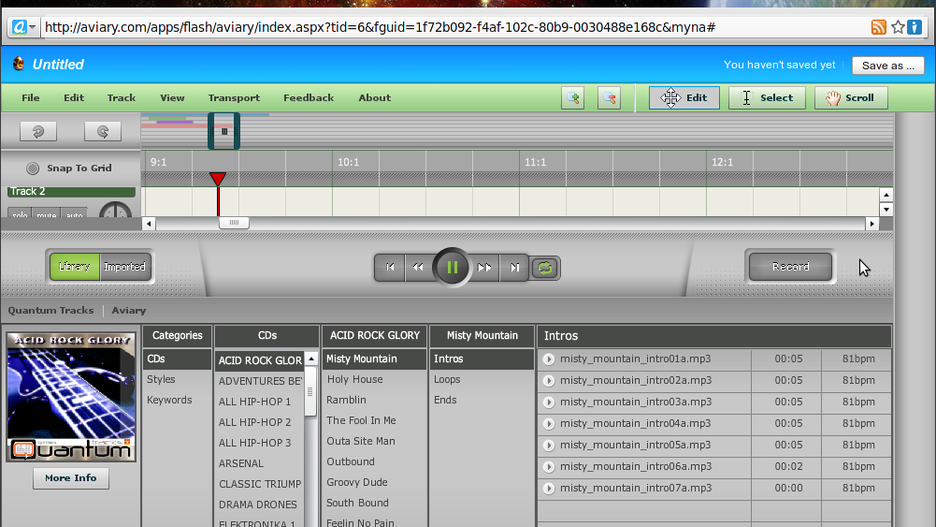Click the timeline scroll left arrow

tap(149, 223)
